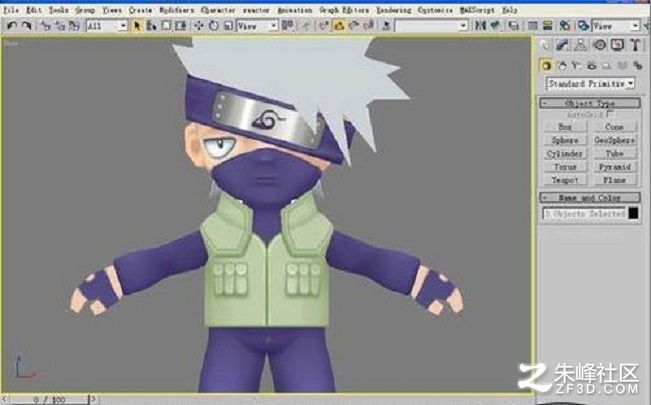Switch to the Utilities command panel tab
This screenshot has width=651, height=405.
click(635, 45)
